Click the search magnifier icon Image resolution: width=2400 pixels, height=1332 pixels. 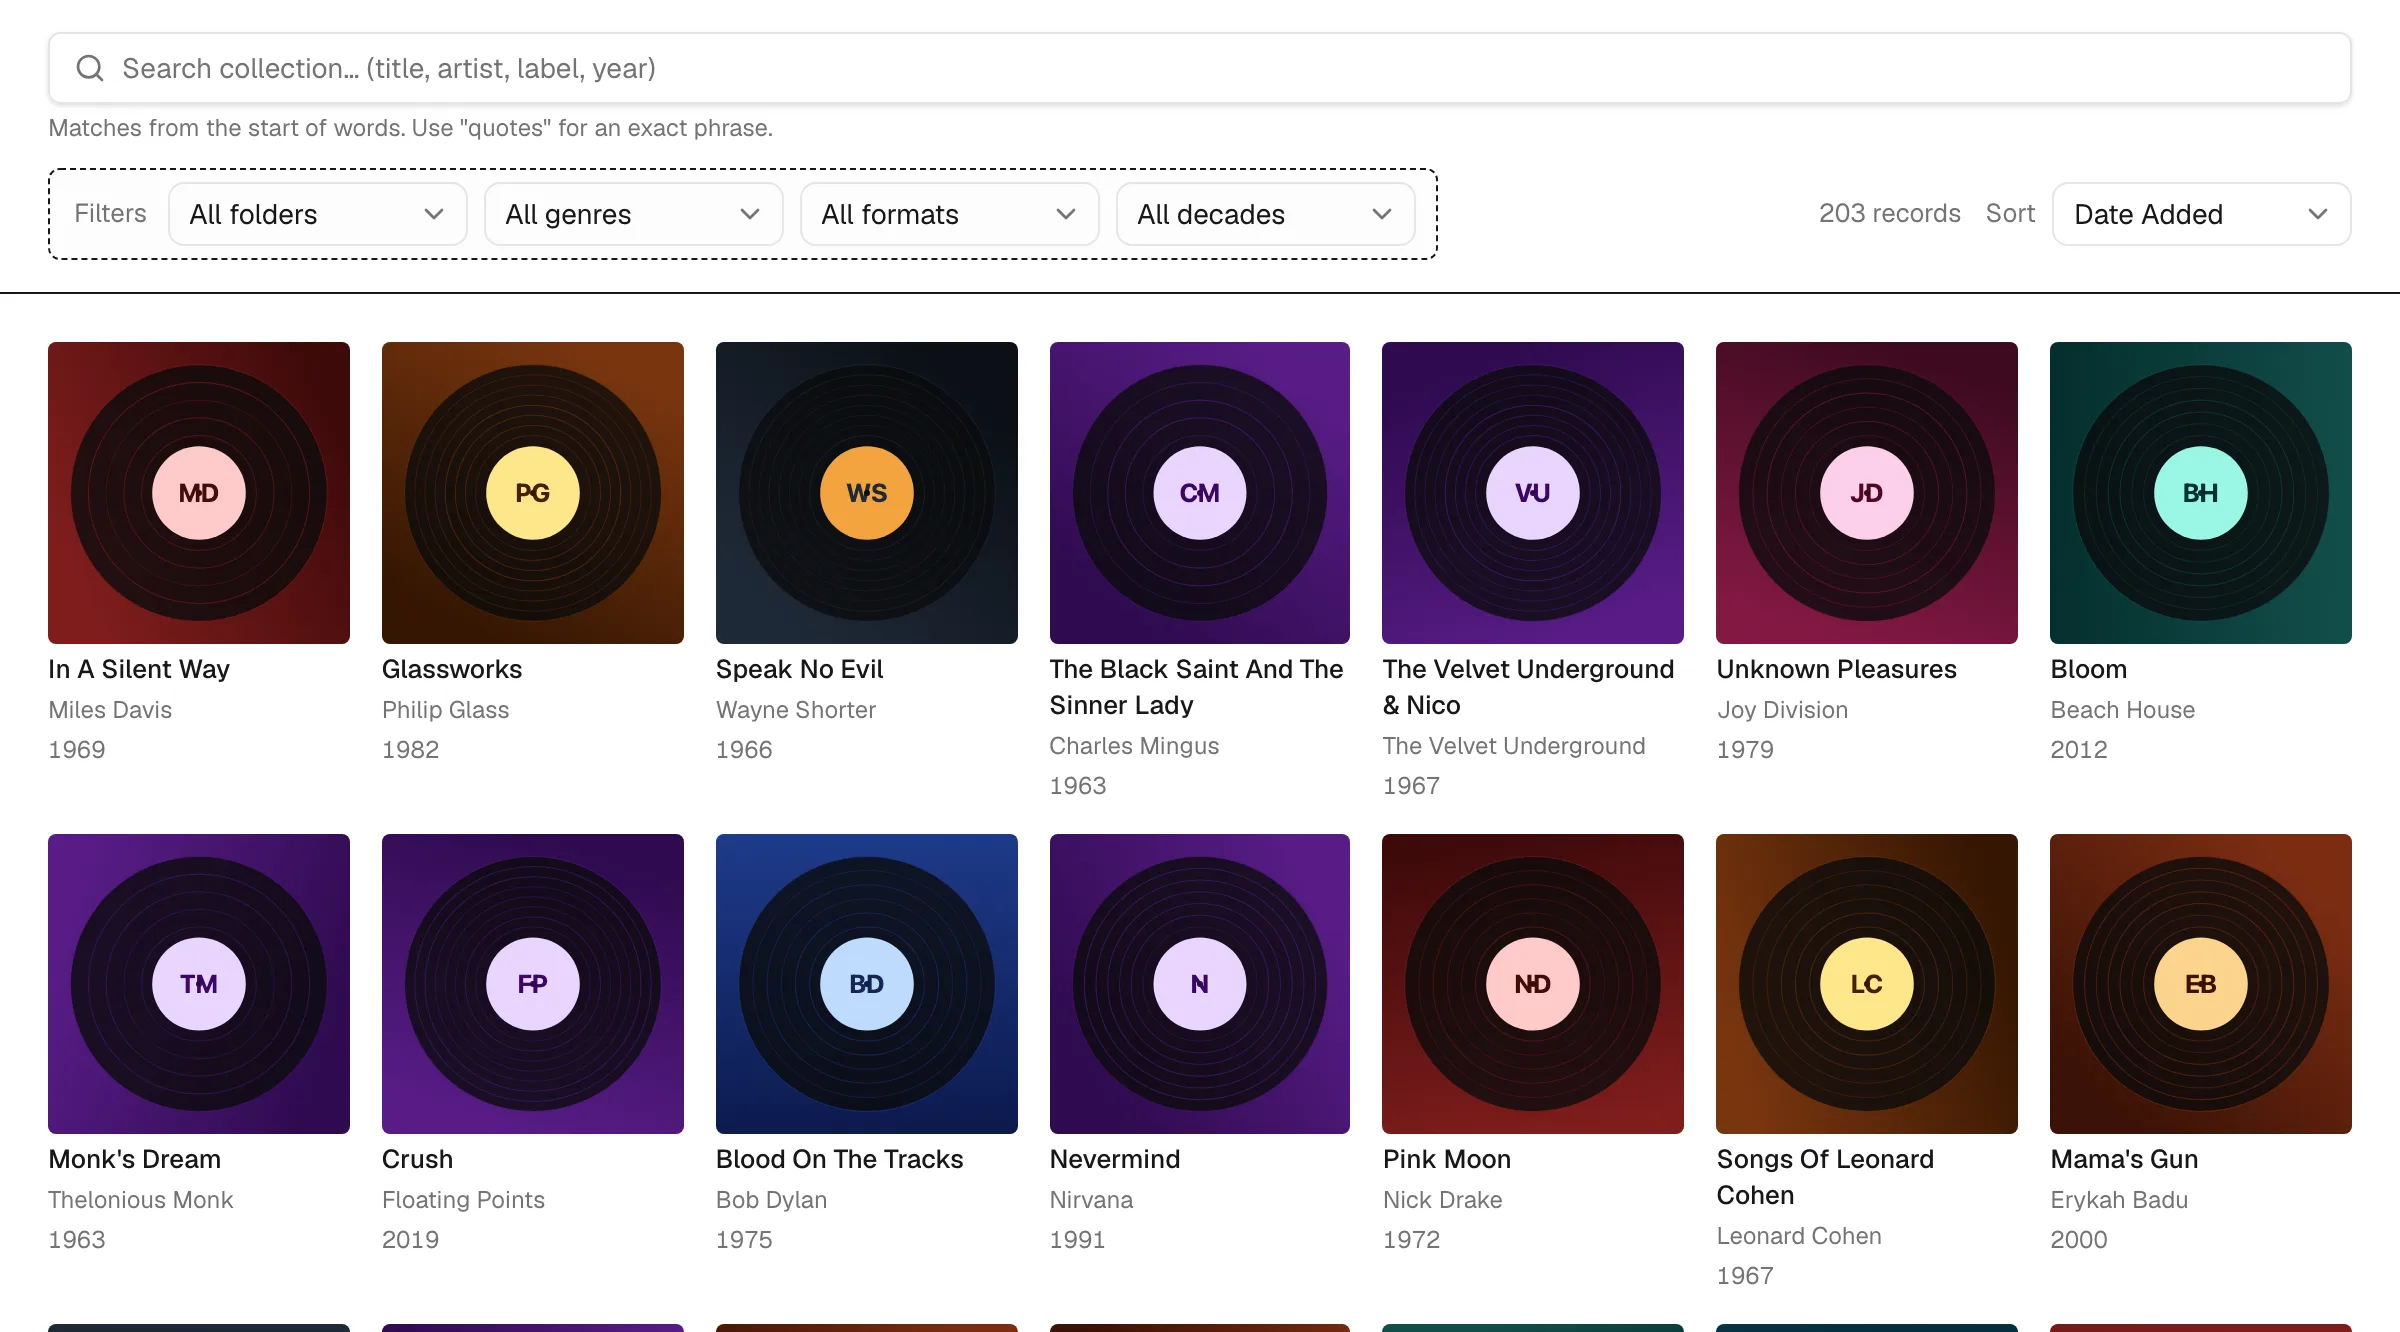tap(90, 68)
